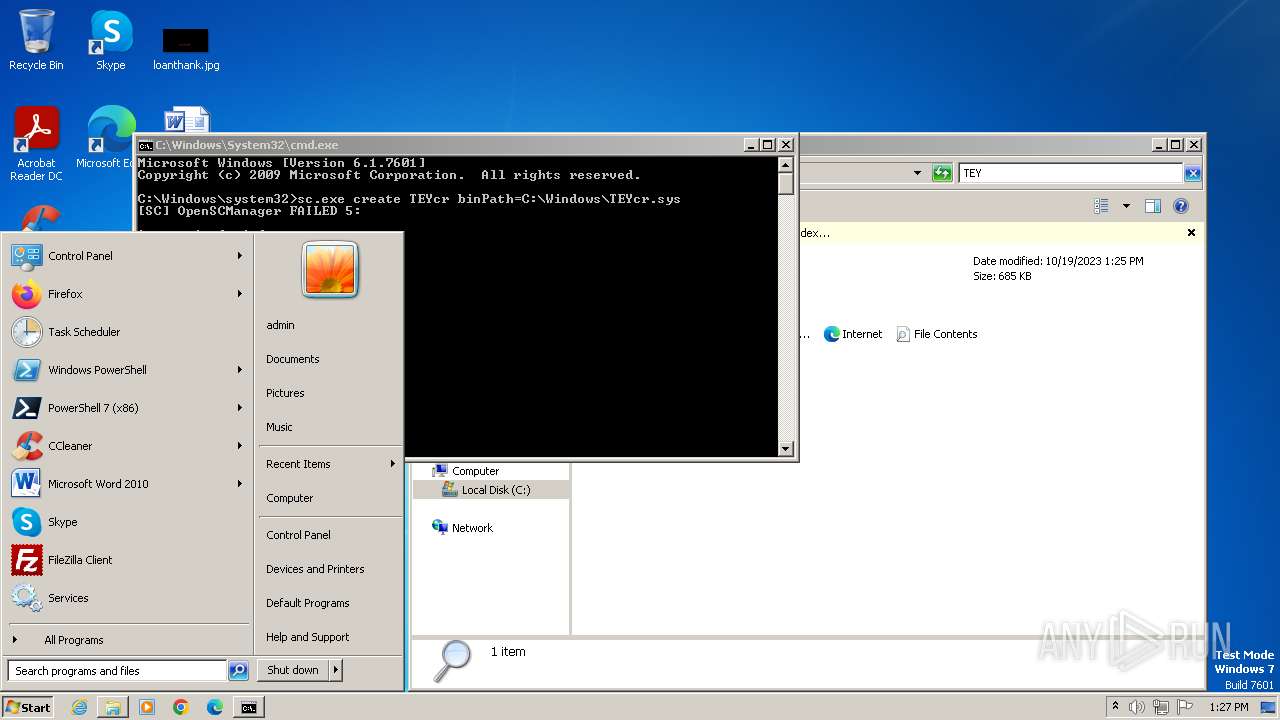Image resolution: width=1280 pixels, height=720 pixels.
Task: Open the view options dropdown arrow
Action: click(x=1126, y=206)
